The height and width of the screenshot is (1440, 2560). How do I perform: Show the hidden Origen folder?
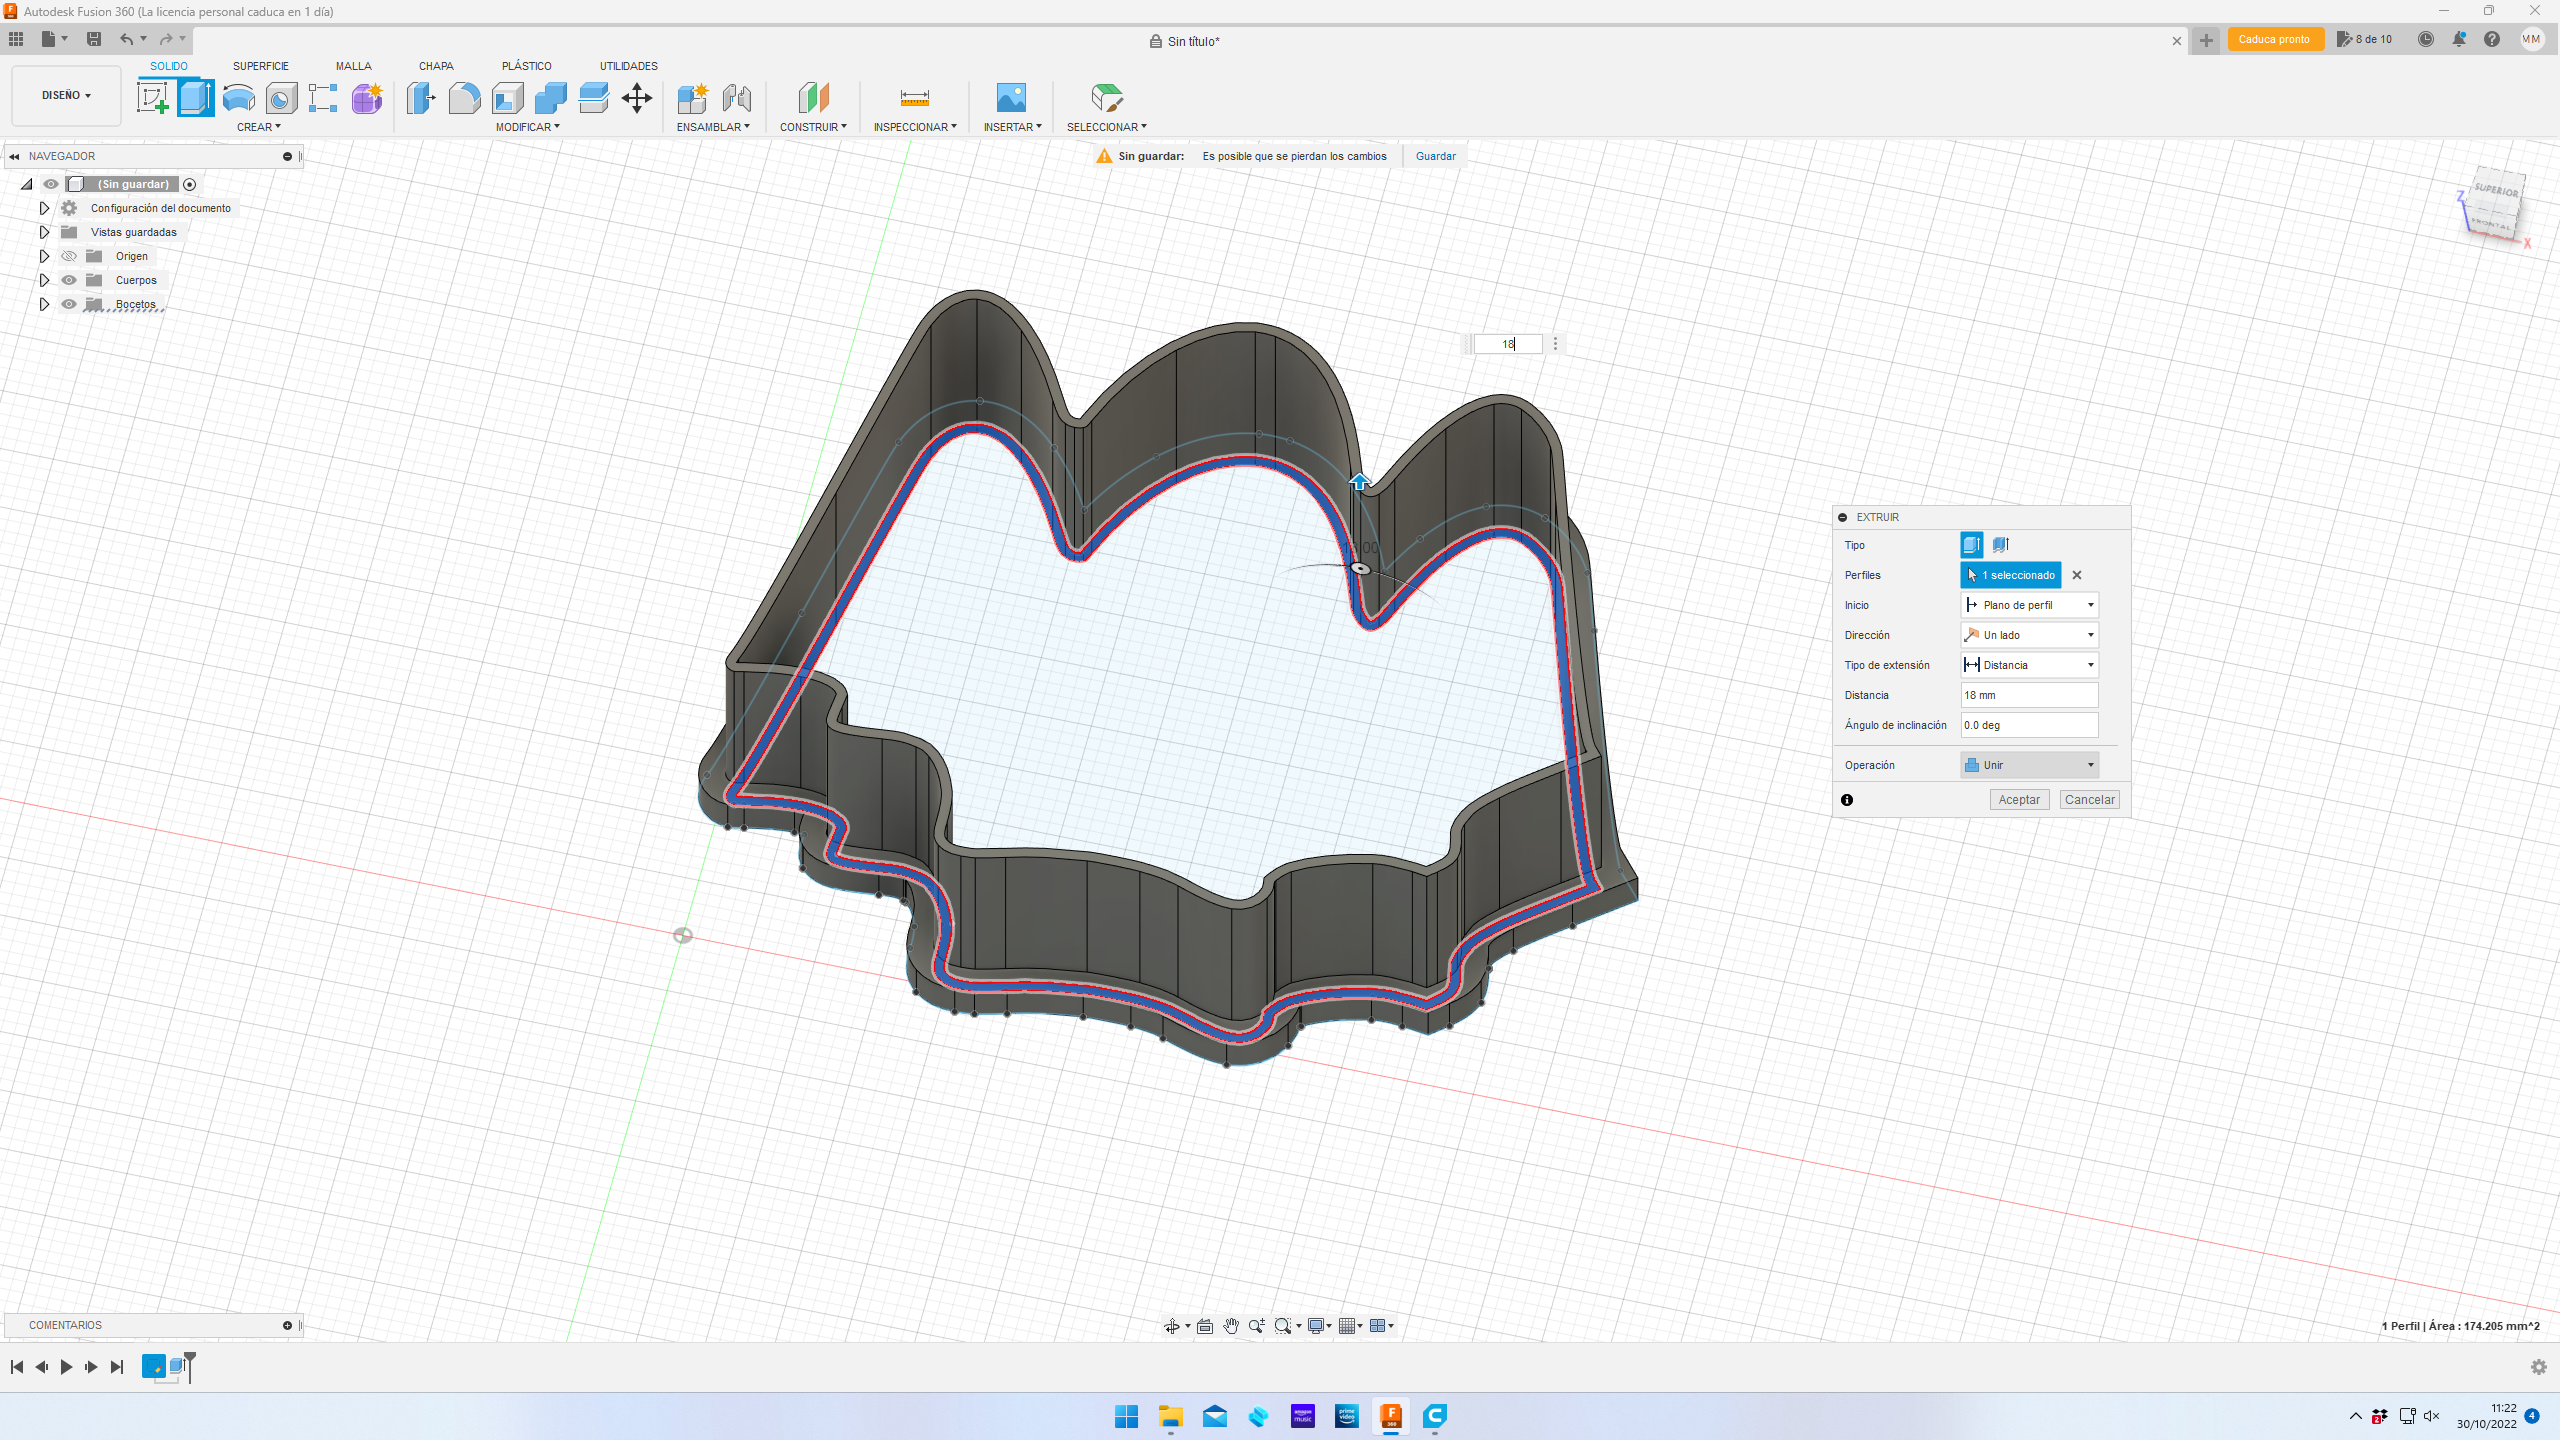pos(69,256)
